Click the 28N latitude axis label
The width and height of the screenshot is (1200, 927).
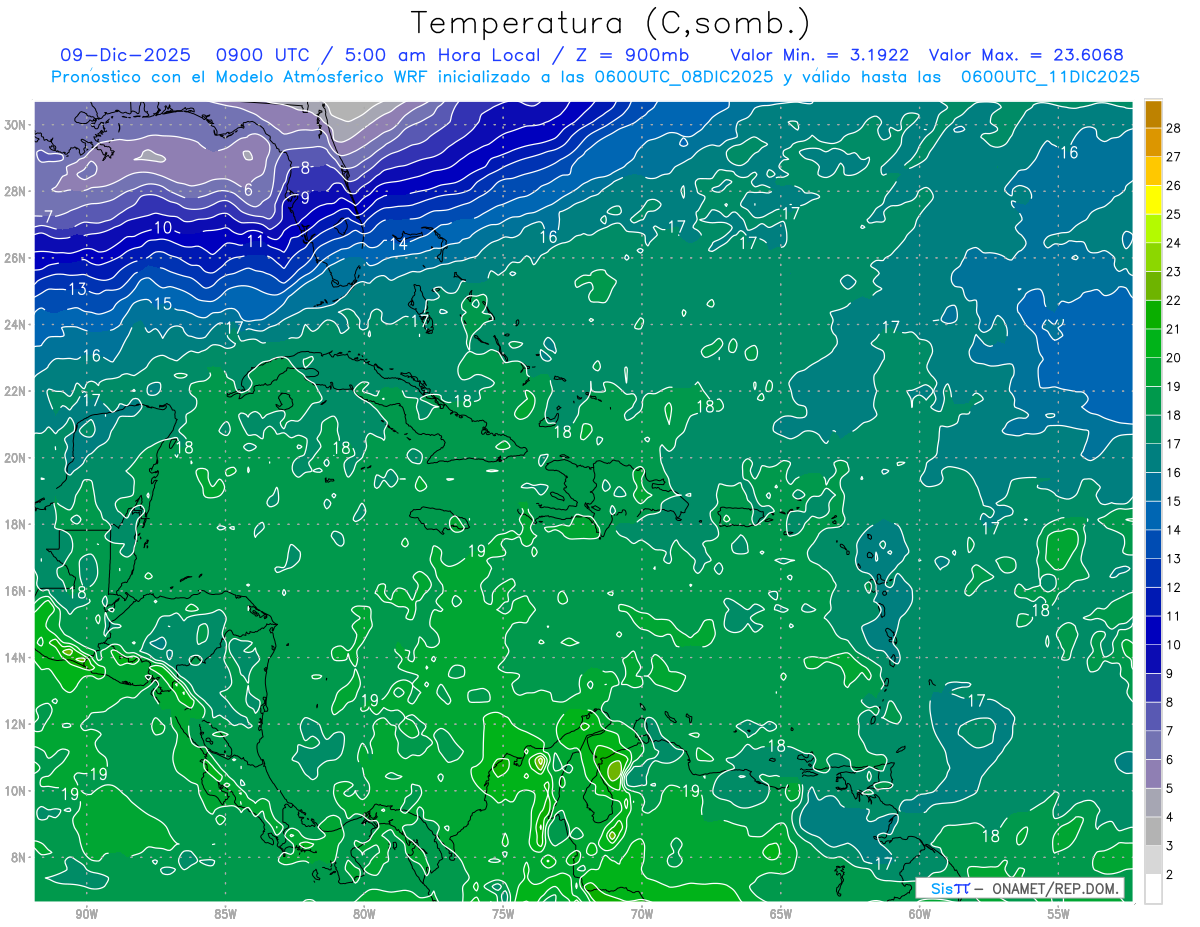click(16, 191)
